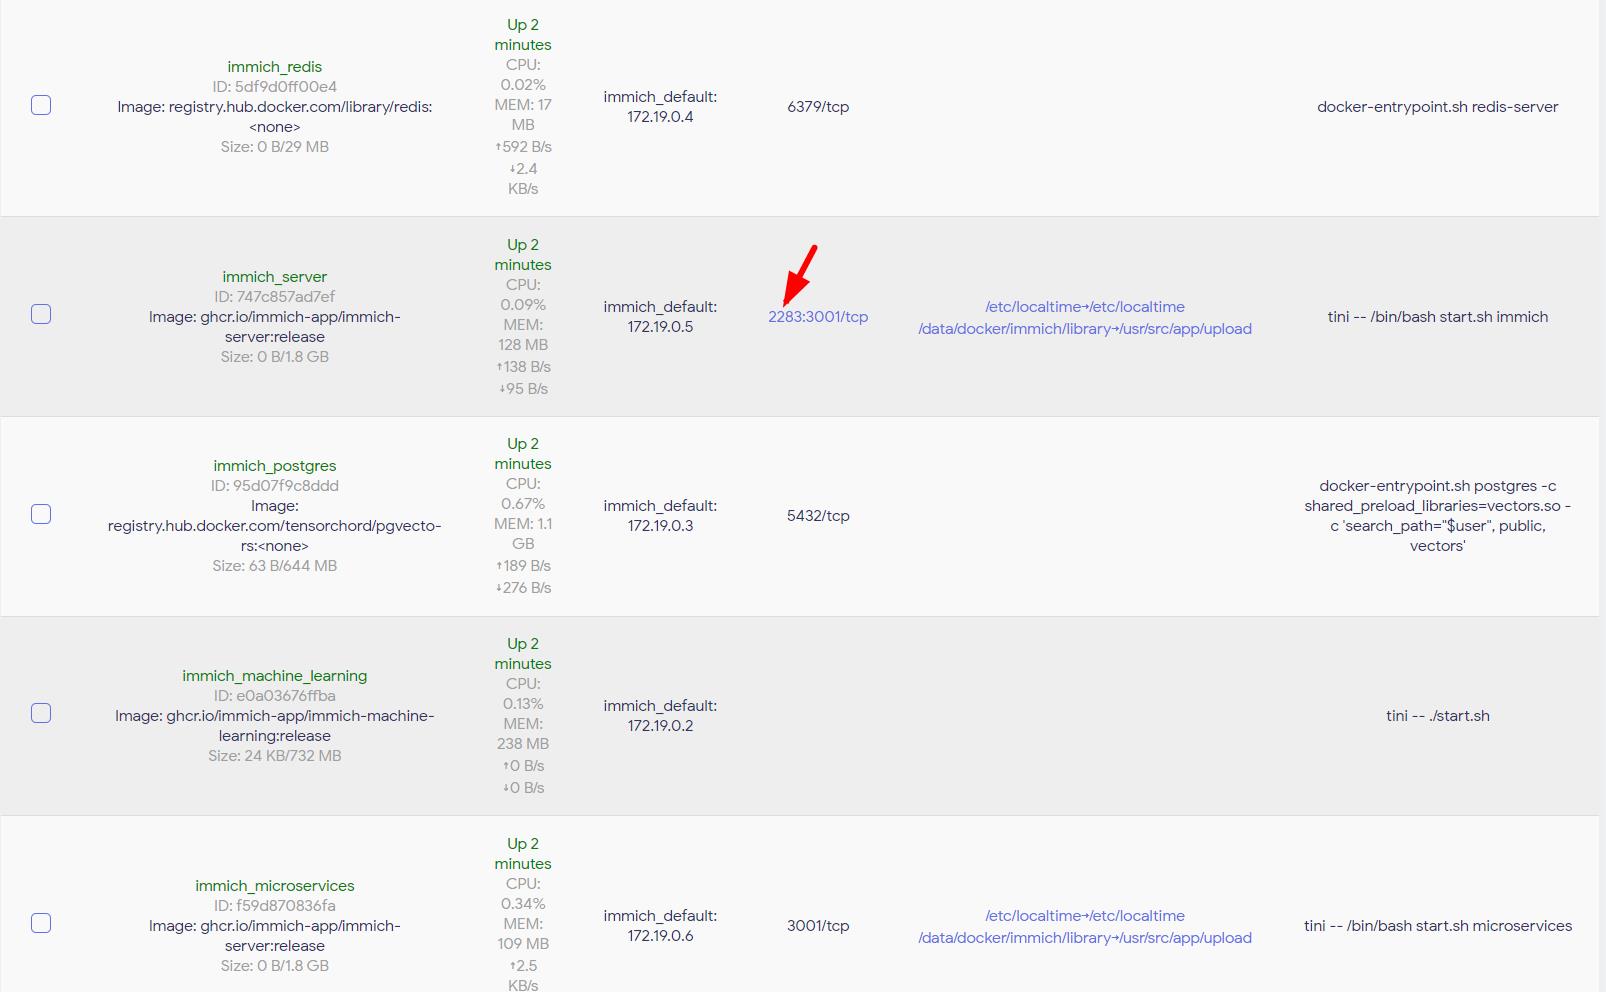Check the immich_postgres container checkbox
Image resolution: width=1606 pixels, height=992 pixels.
click(x=41, y=514)
